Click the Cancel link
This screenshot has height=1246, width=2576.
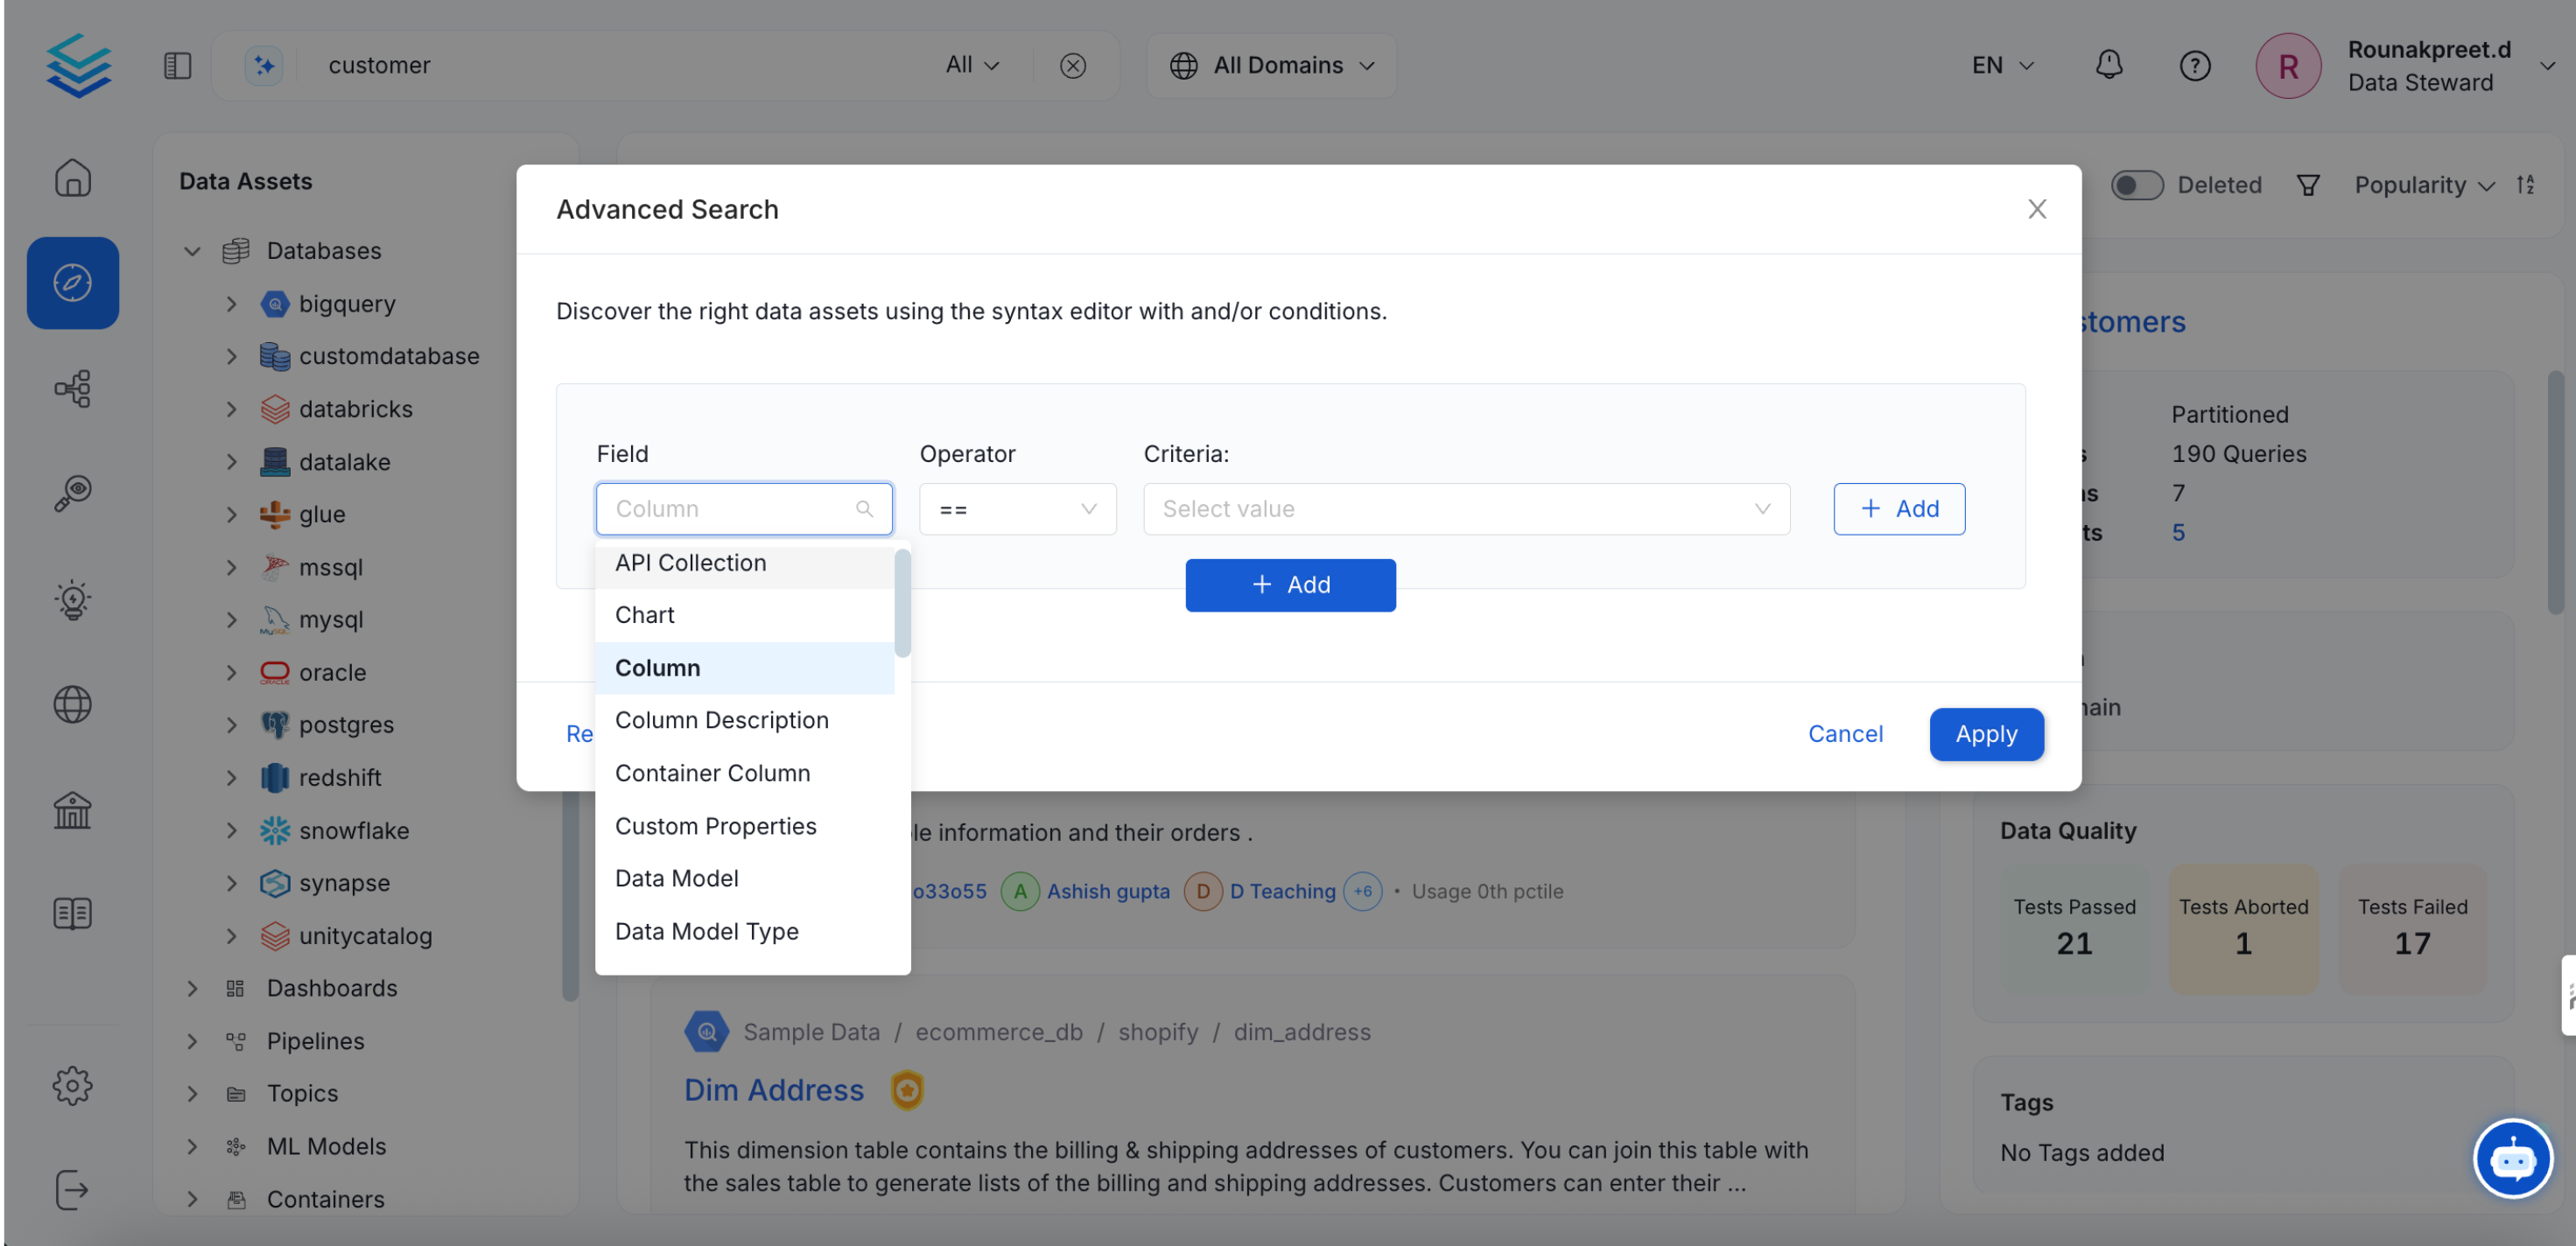click(x=1845, y=733)
